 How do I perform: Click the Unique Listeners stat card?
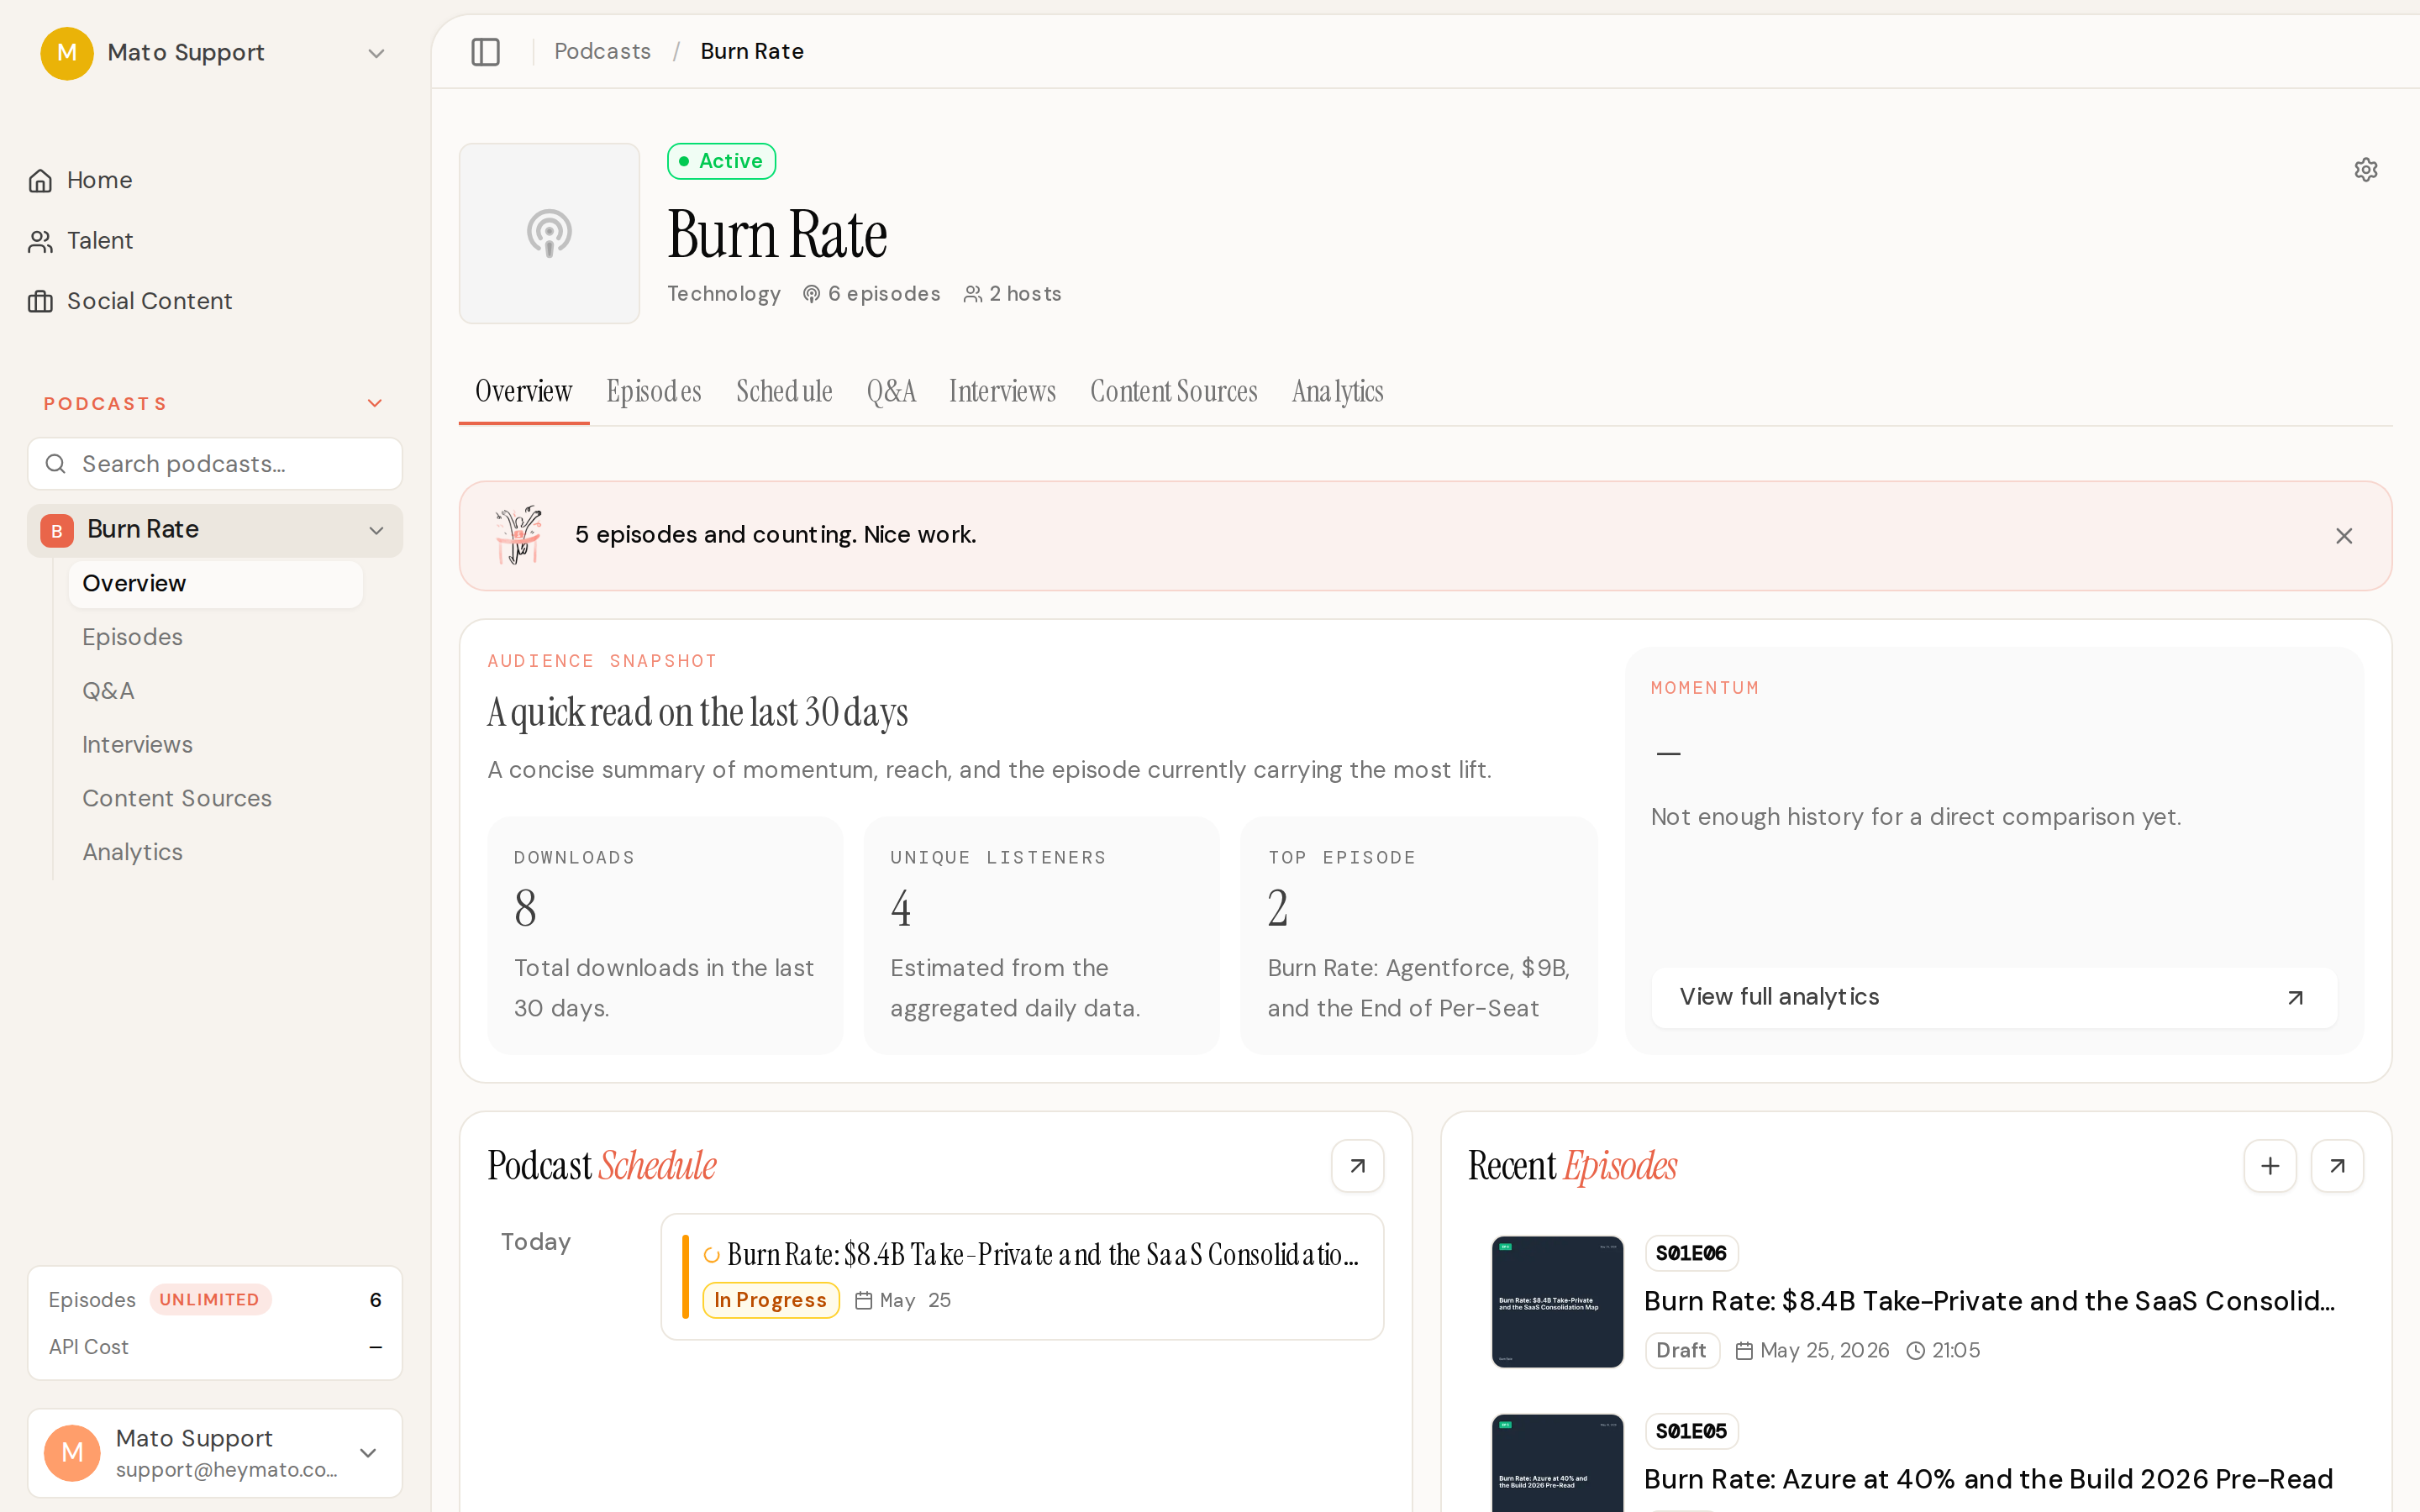click(x=1041, y=935)
